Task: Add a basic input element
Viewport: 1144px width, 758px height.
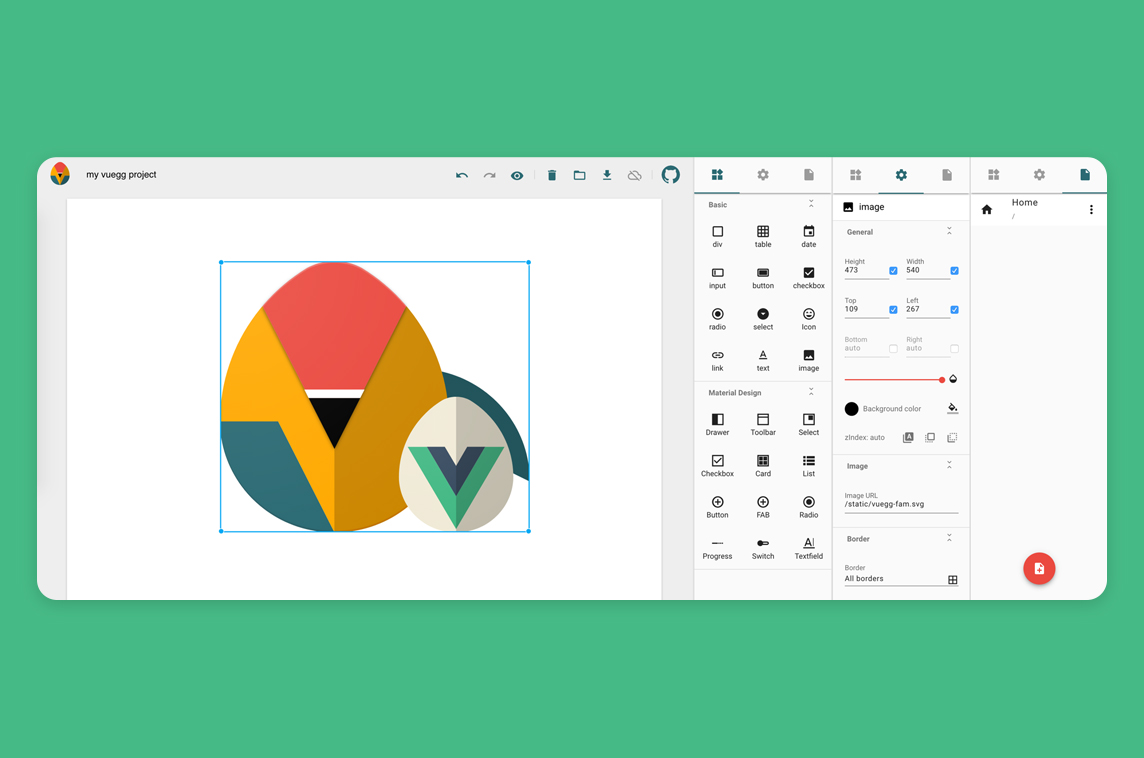Action: point(717,278)
